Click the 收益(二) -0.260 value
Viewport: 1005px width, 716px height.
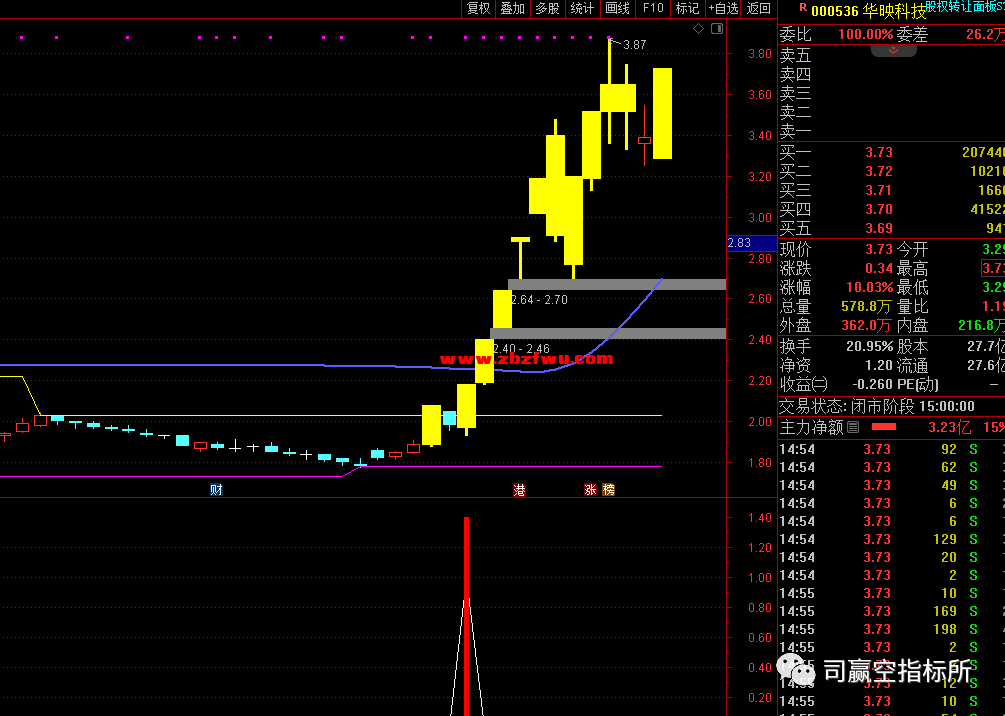click(872, 385)
